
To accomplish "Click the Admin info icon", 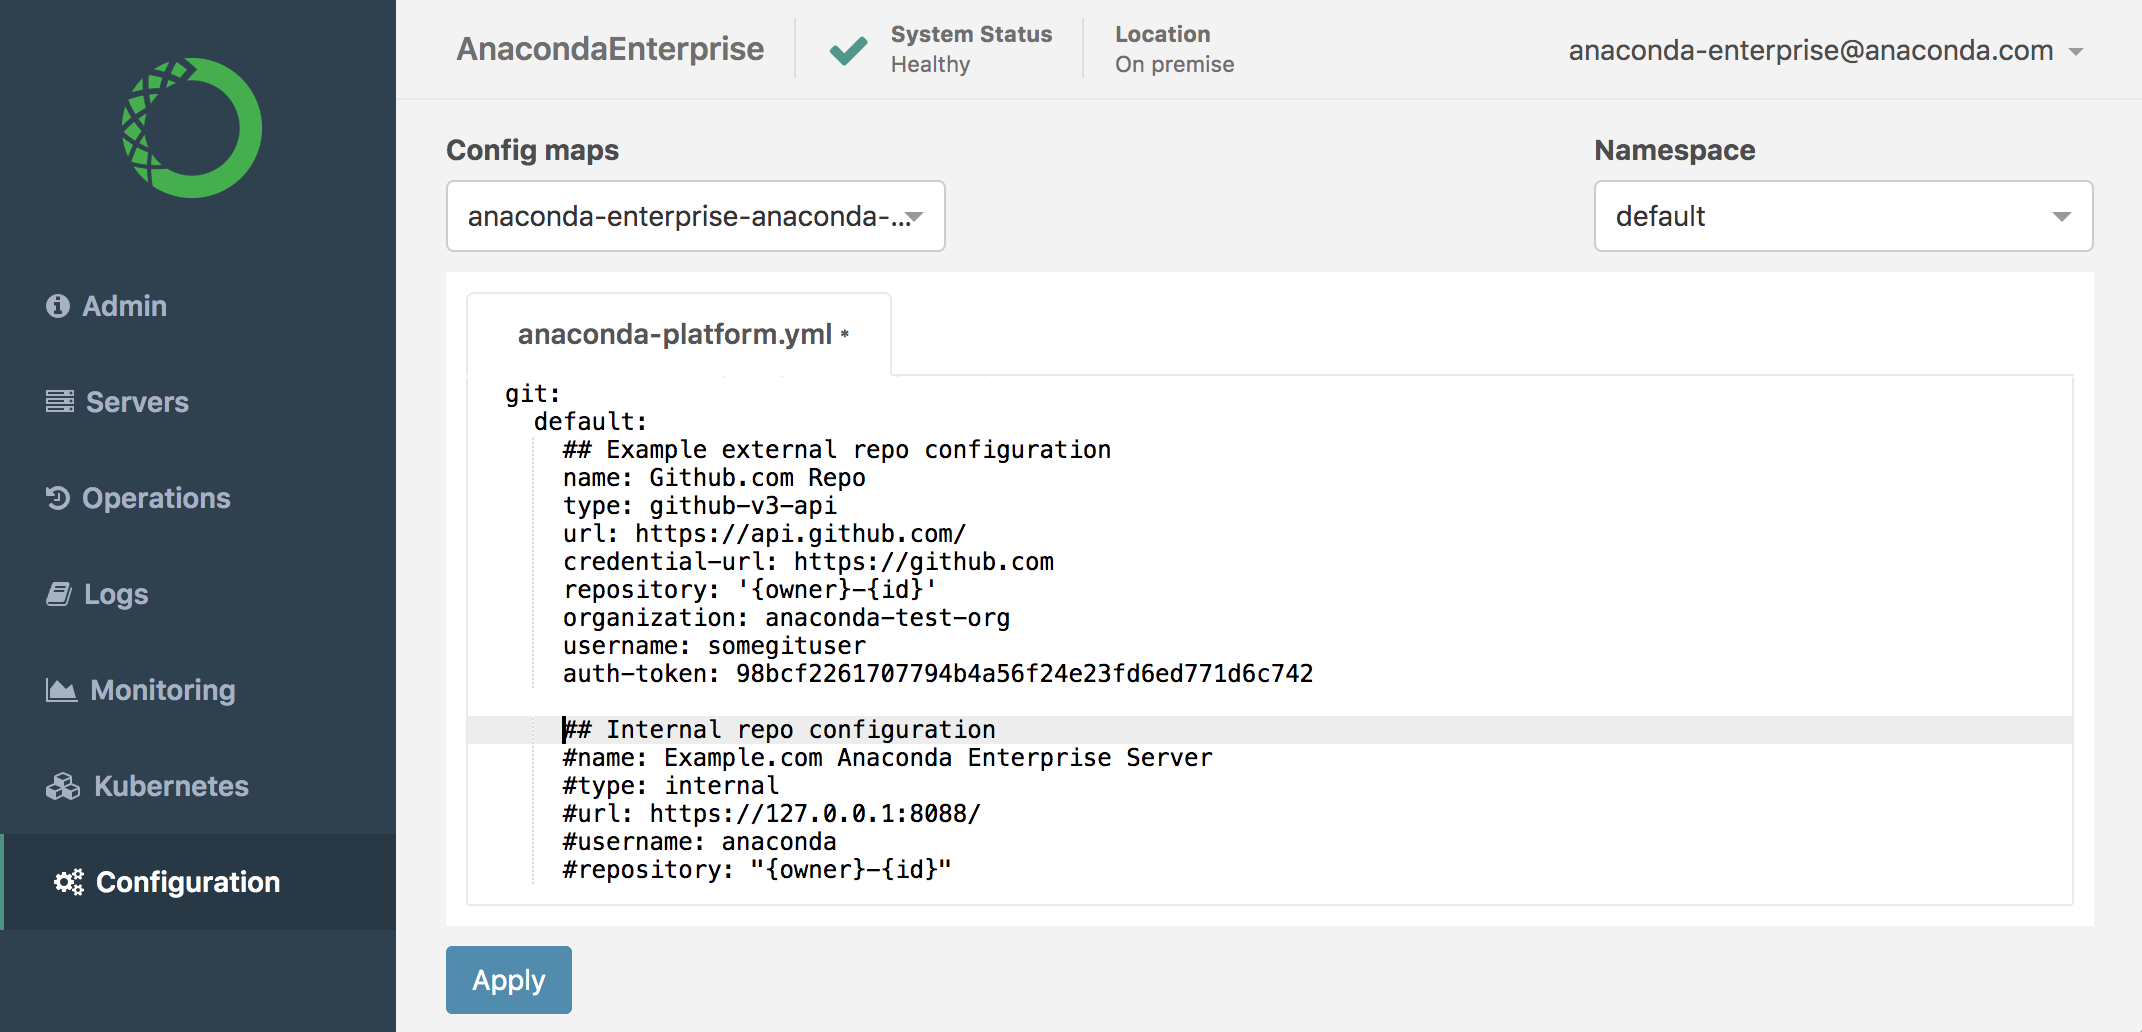I will (x=58, y=306).
